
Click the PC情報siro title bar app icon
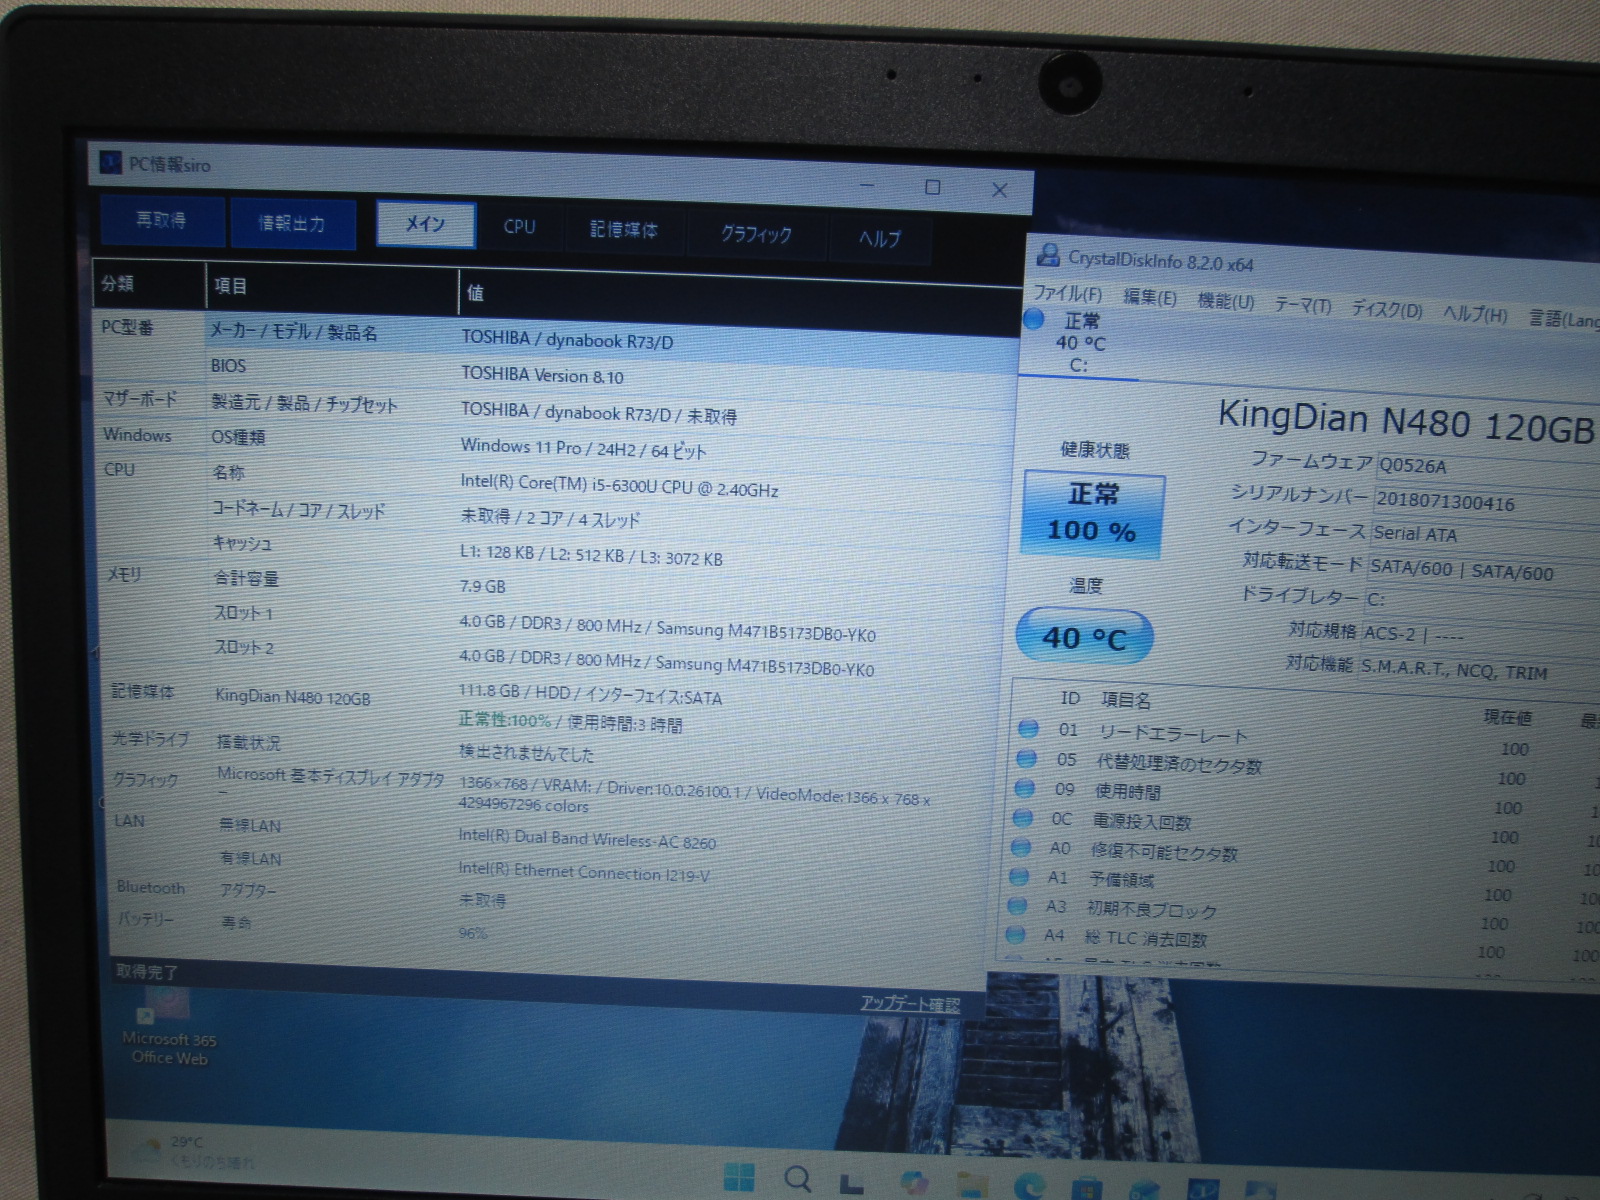110,163
